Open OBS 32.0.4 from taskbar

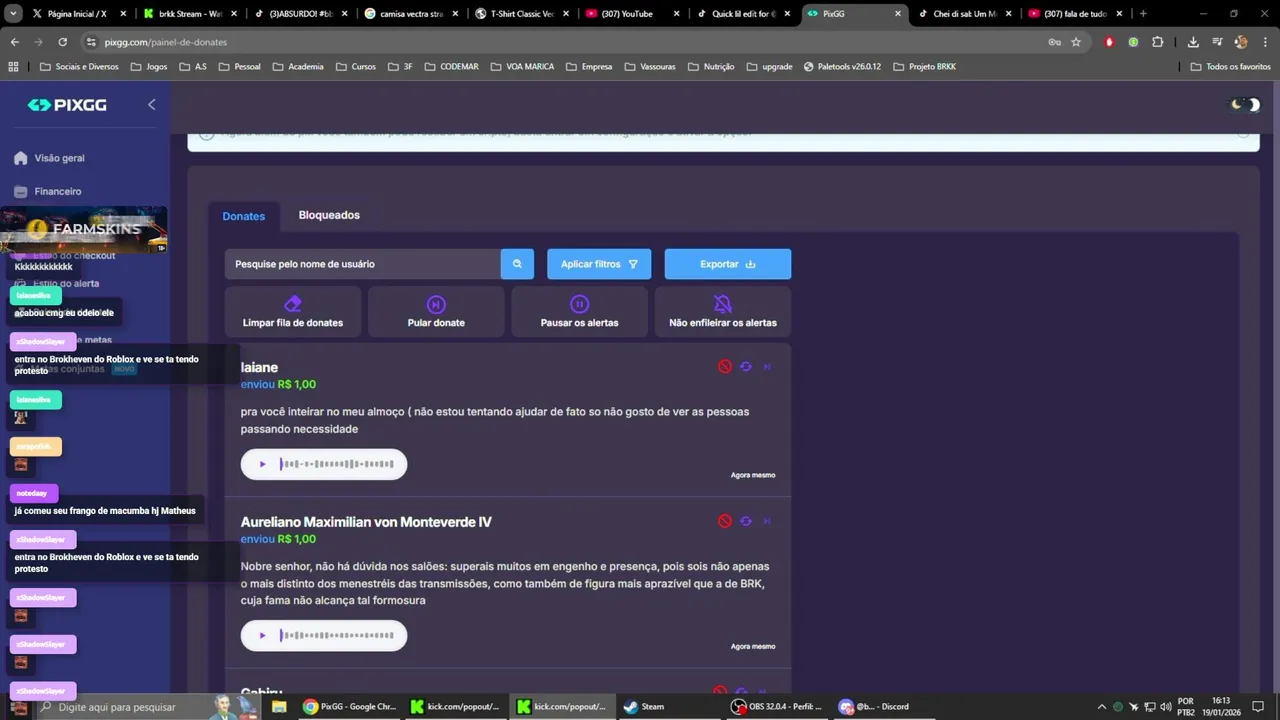[777, 706]
